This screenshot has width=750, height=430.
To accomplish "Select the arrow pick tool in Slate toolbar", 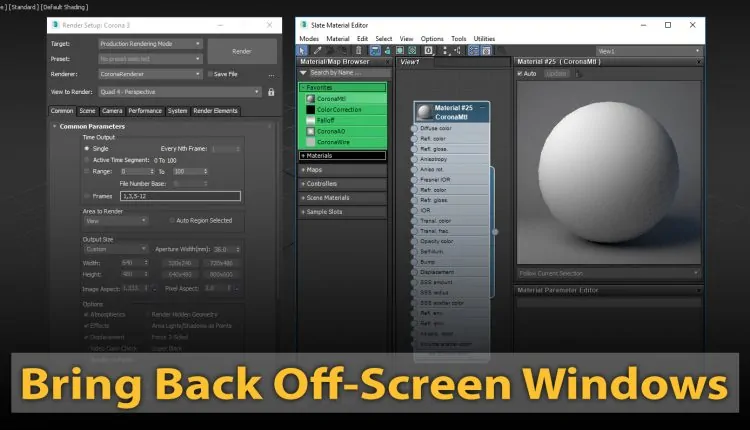I will tap(304, 49).
